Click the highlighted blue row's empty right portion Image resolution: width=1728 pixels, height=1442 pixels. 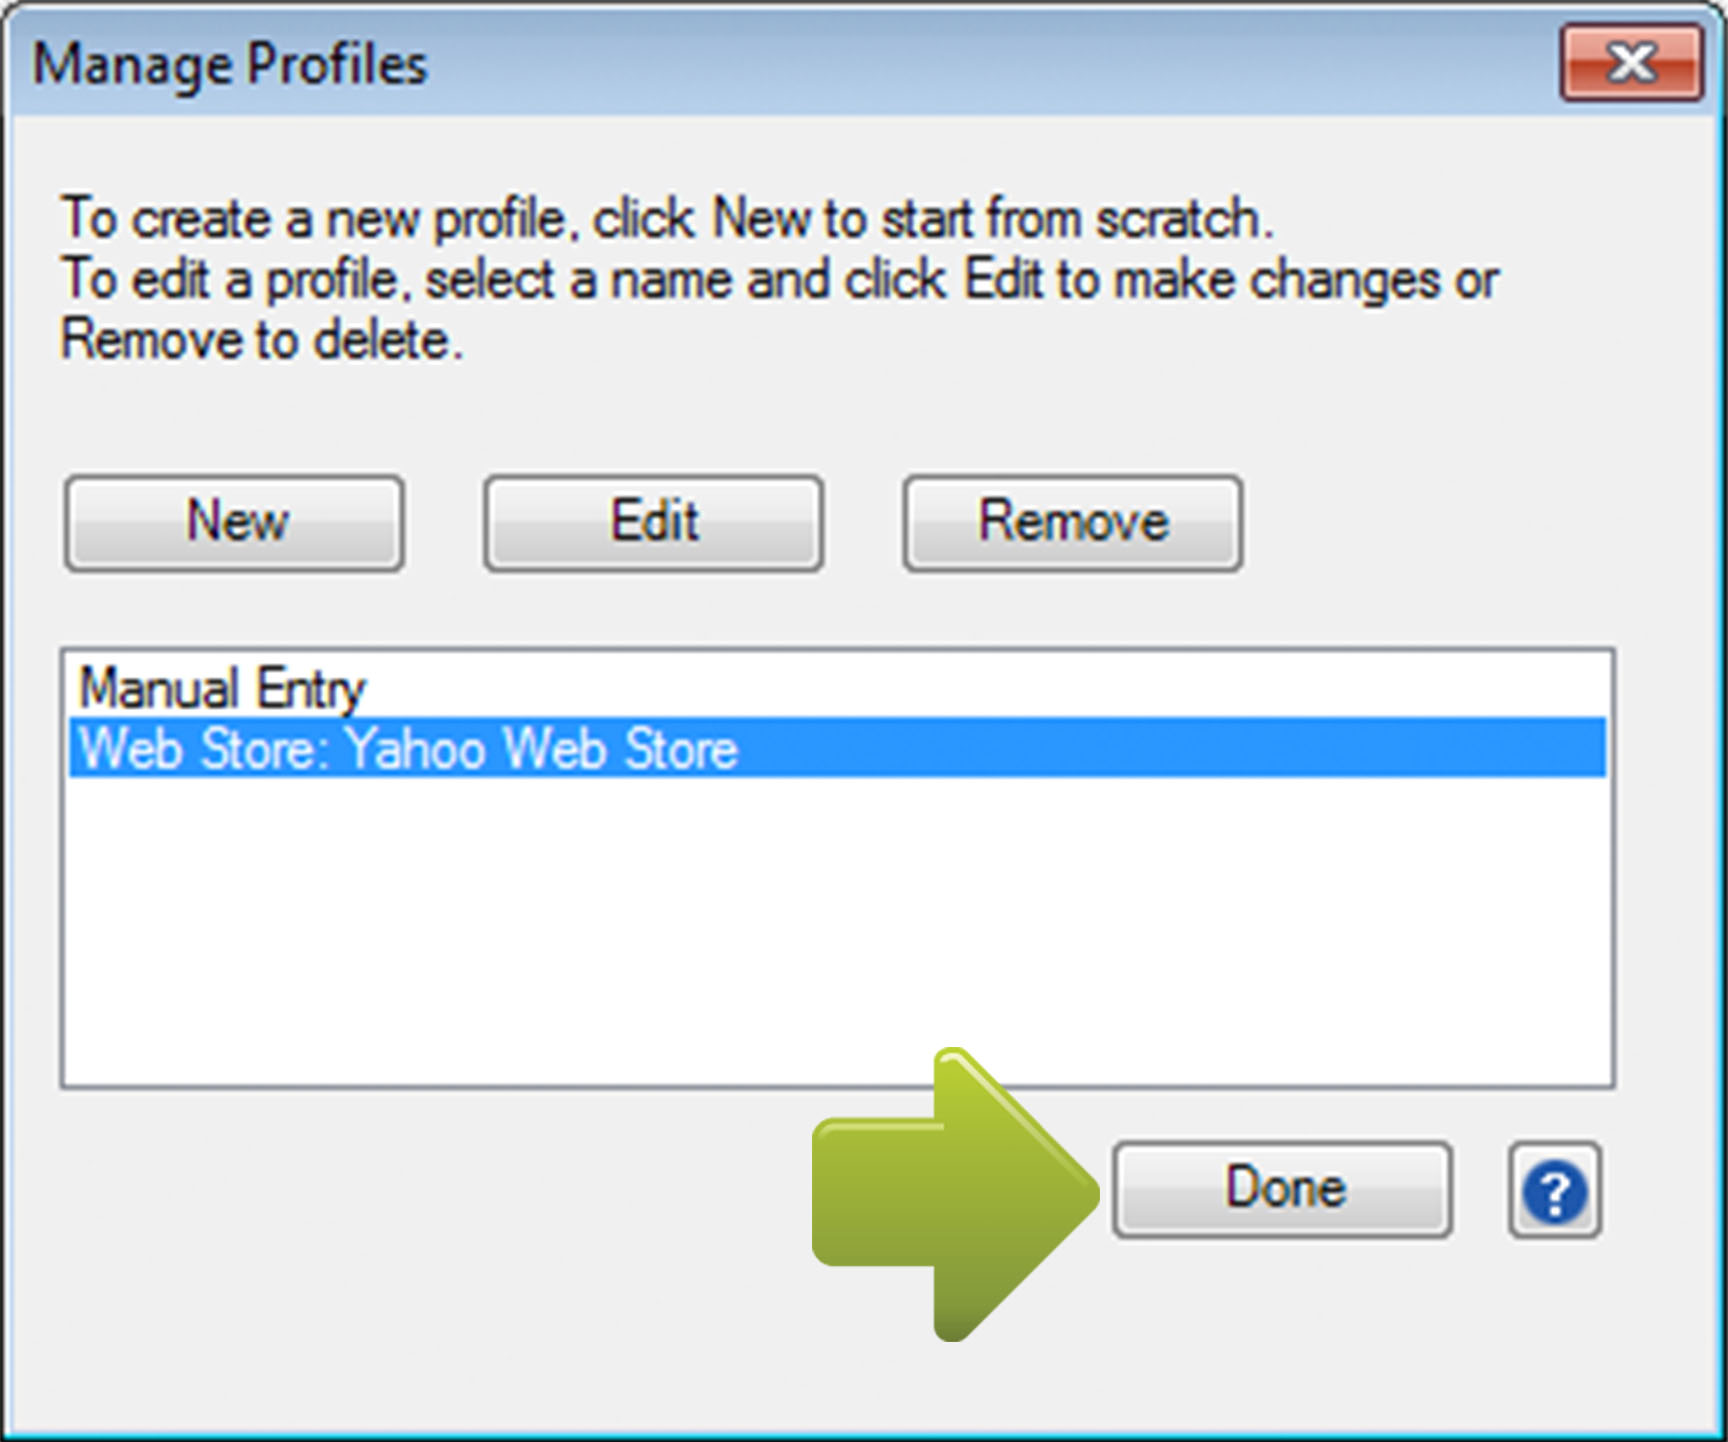(1170, 747)
